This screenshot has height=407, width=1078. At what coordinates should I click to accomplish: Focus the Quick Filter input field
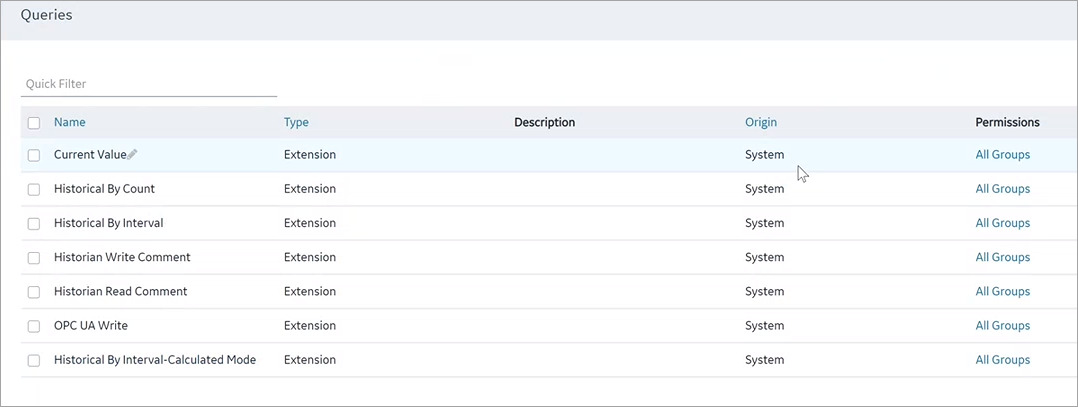coord(148,84)
